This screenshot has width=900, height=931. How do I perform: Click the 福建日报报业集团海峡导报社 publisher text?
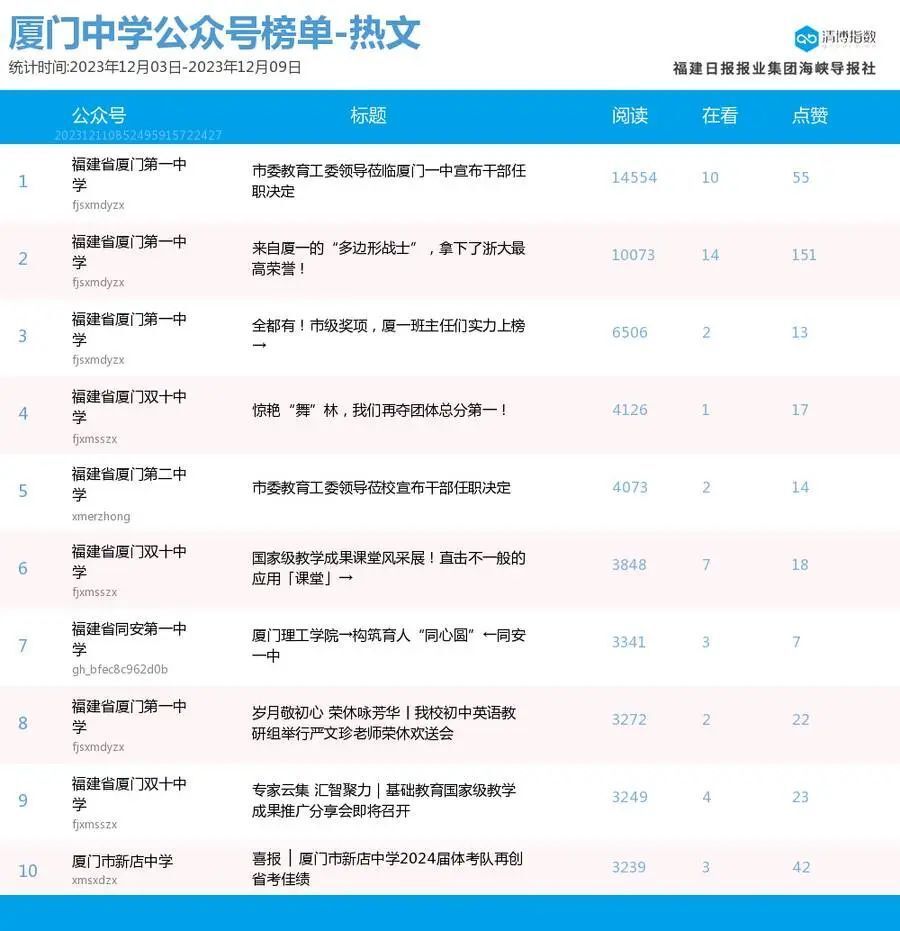[x=776, y=68]
